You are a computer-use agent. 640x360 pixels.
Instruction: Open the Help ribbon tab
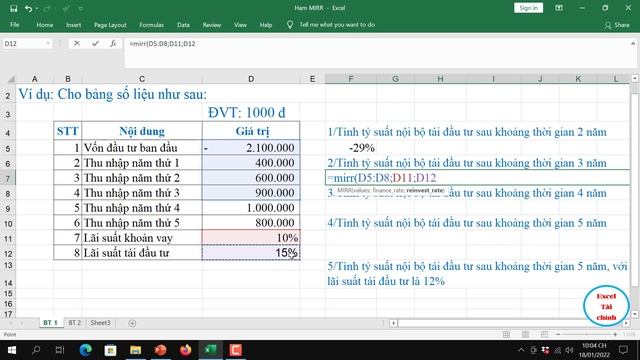tap(266, 25)
